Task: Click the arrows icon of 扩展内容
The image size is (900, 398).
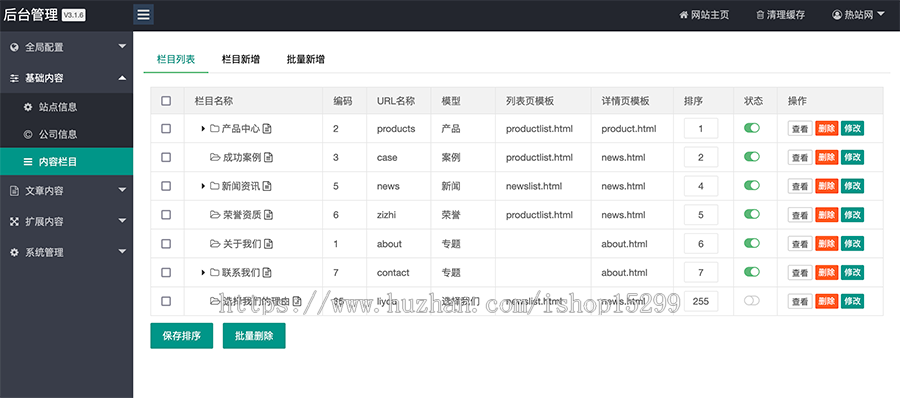Action: pyautogui.click(x=14, y=222)
